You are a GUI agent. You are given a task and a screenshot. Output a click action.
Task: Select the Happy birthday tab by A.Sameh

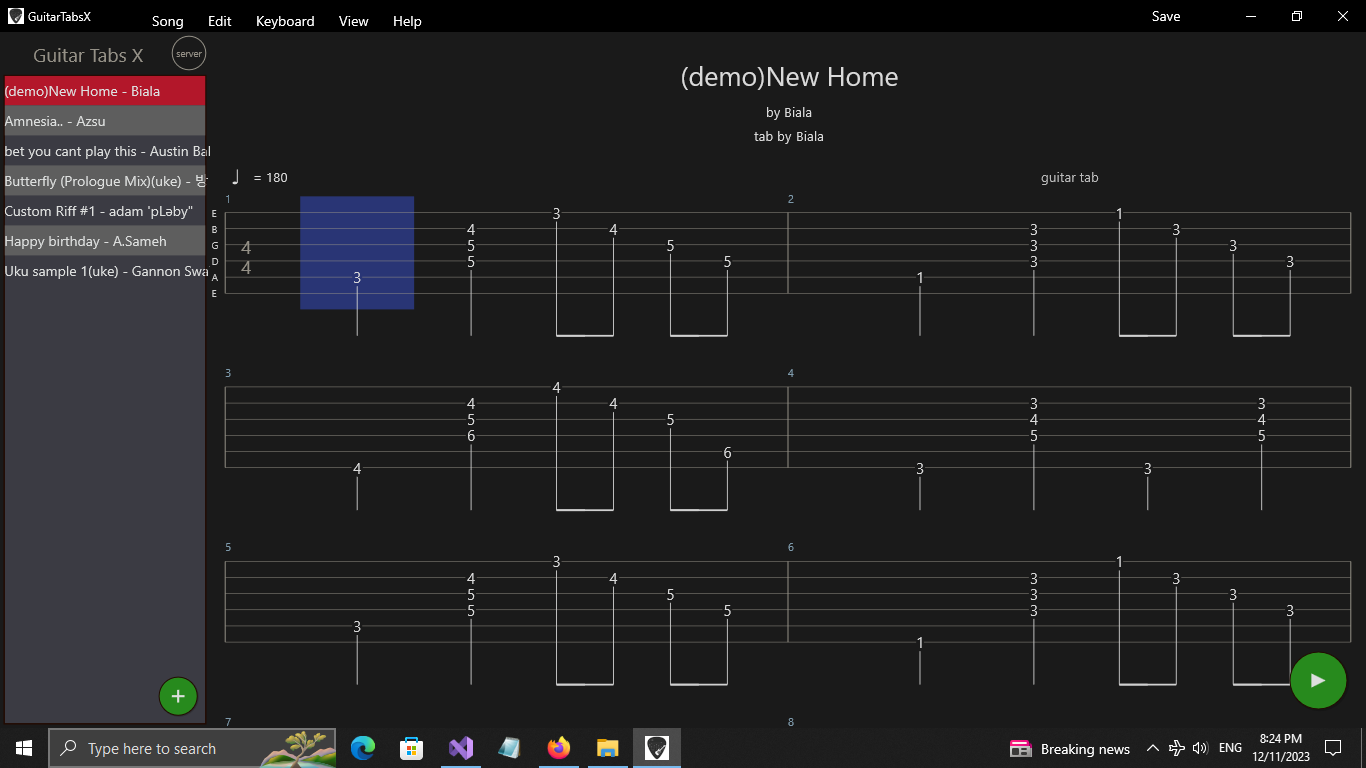(x=100, y=241)
